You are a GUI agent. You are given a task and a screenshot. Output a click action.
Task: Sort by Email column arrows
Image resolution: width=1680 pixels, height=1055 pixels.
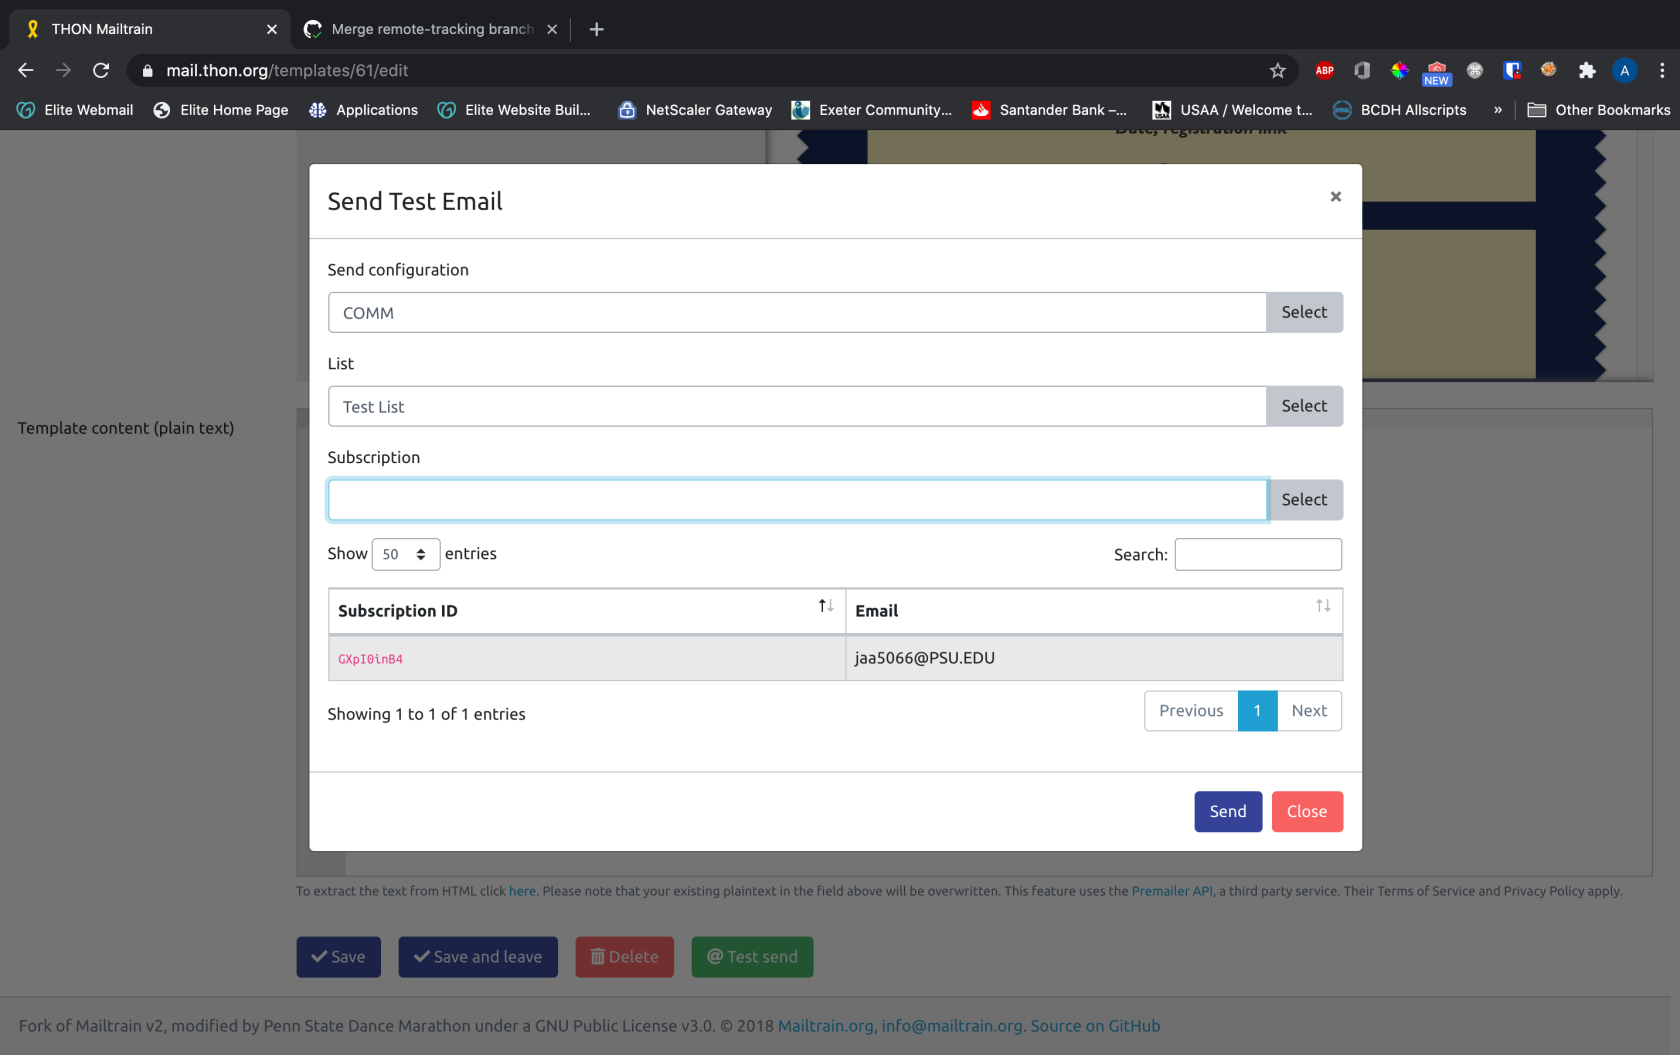pos(1323,606)
